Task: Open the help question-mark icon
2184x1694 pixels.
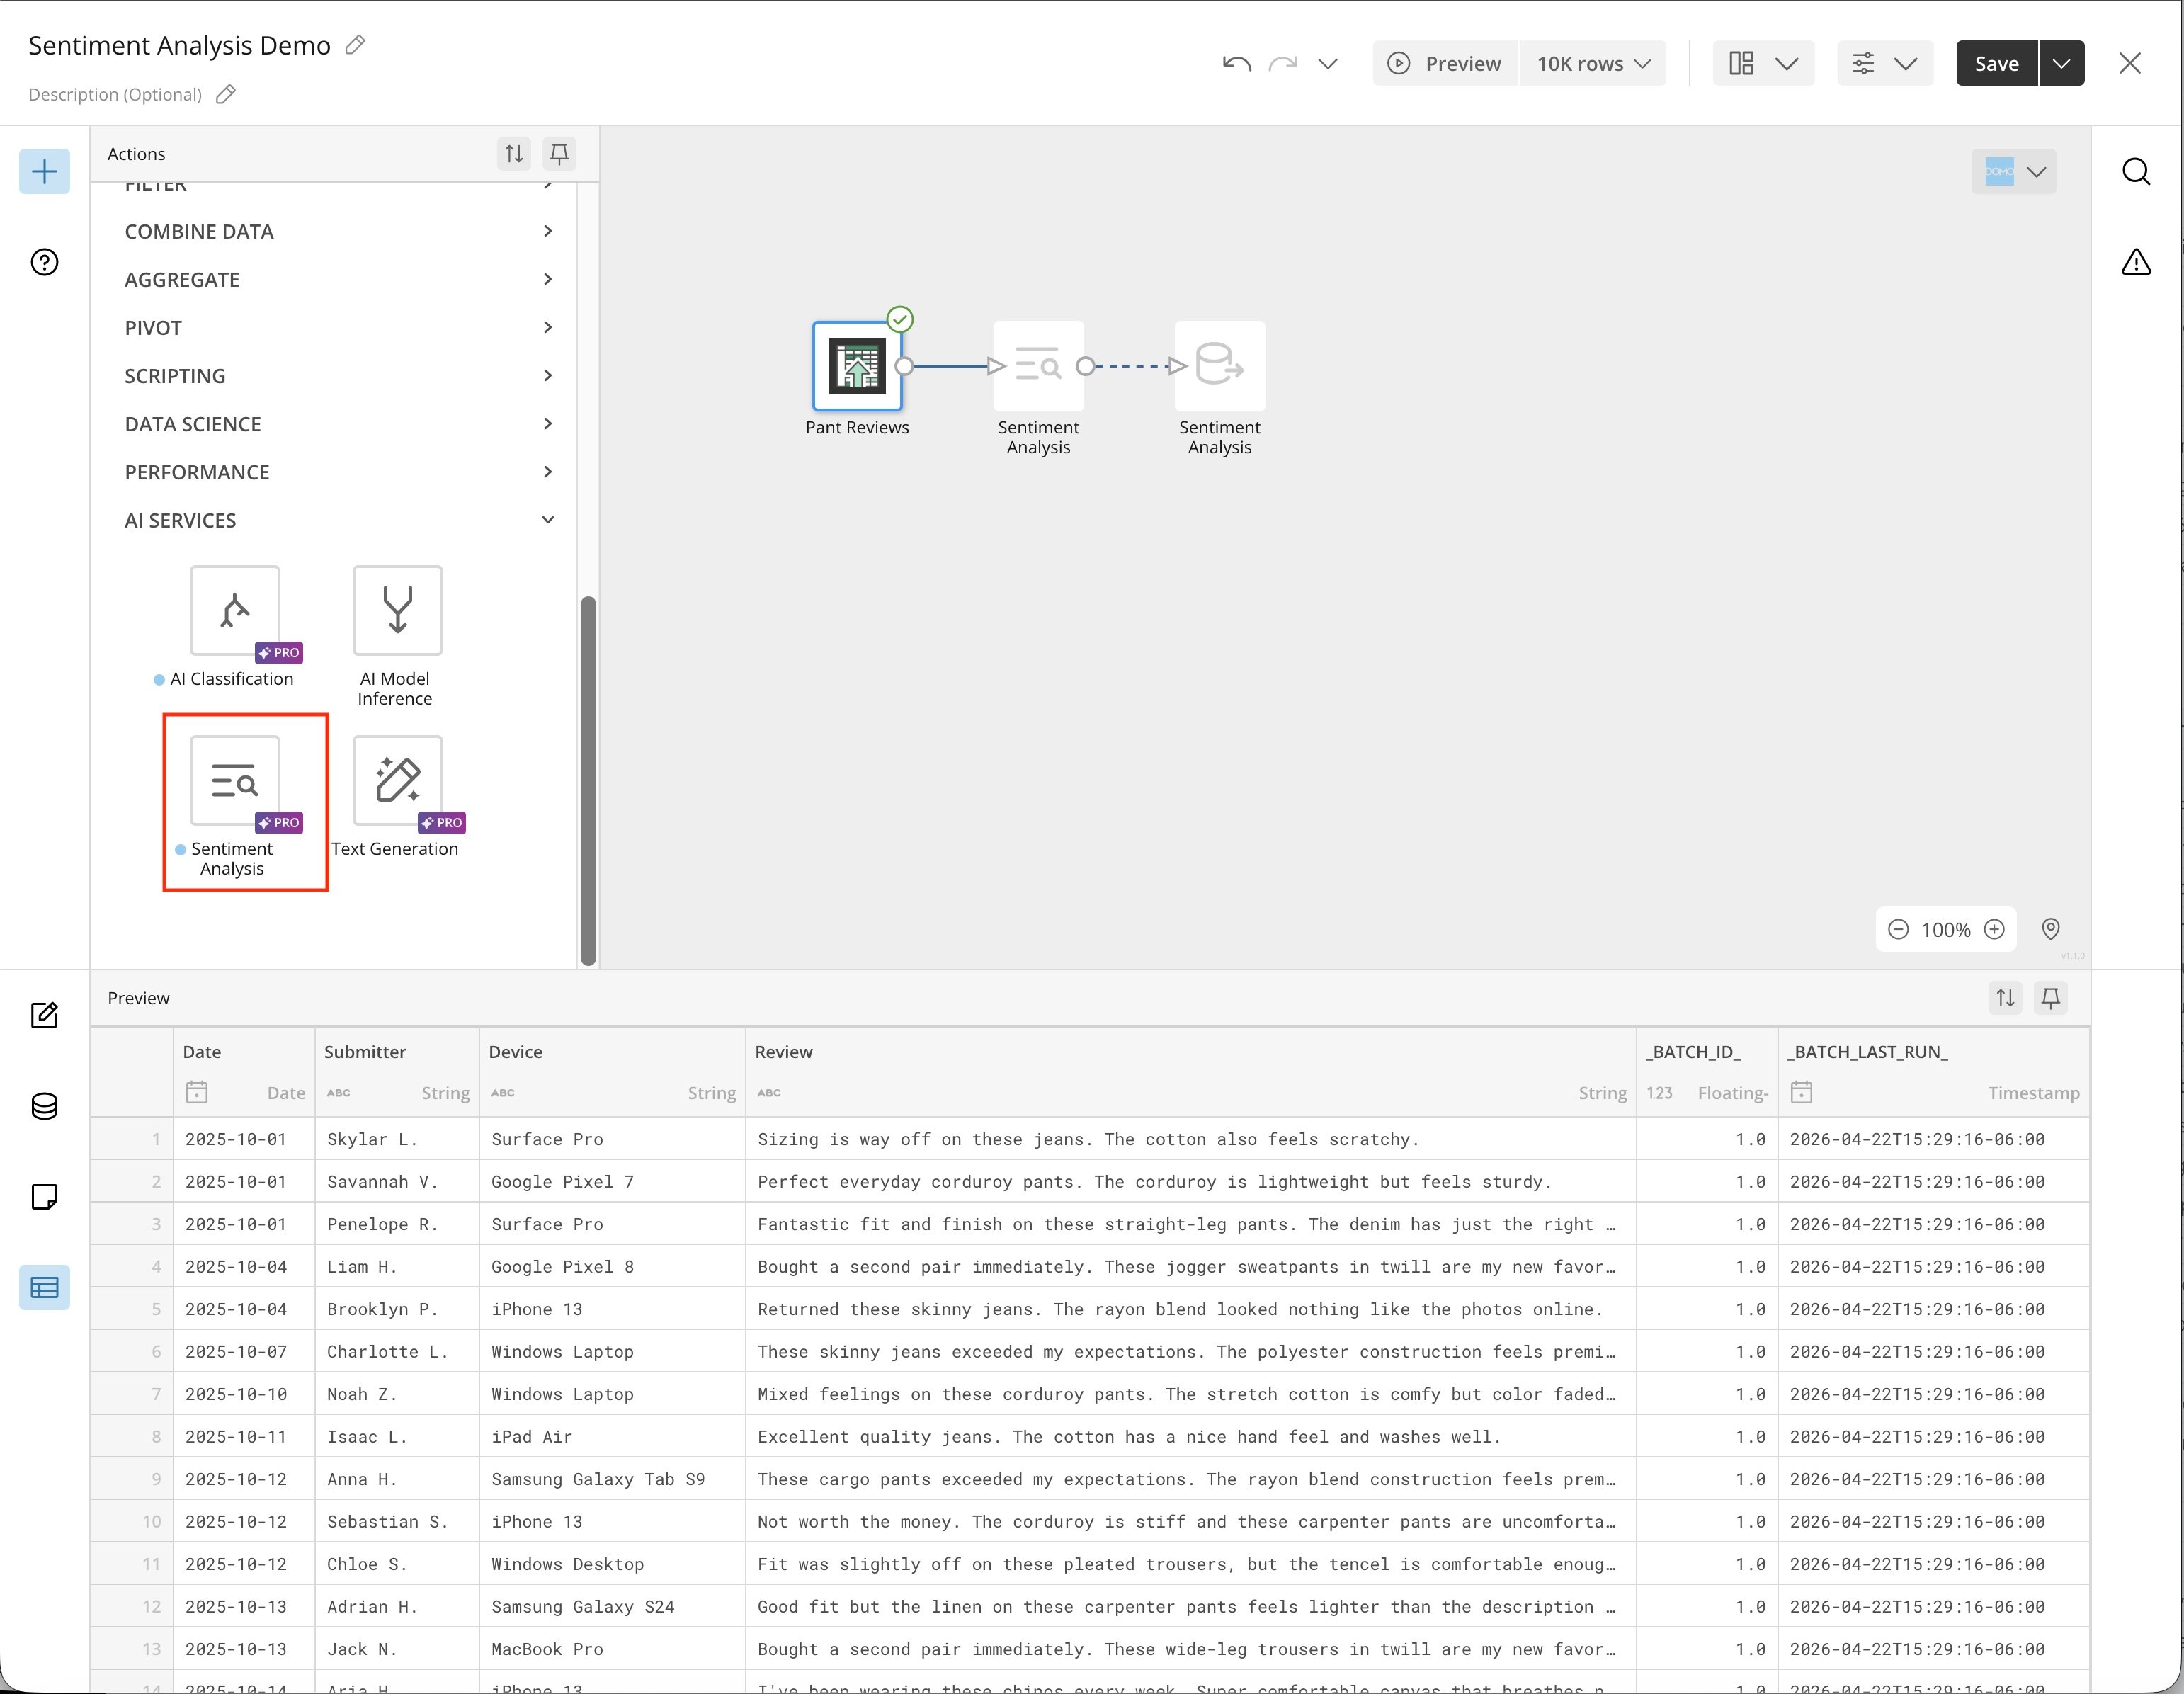Action: coord(45,262)
